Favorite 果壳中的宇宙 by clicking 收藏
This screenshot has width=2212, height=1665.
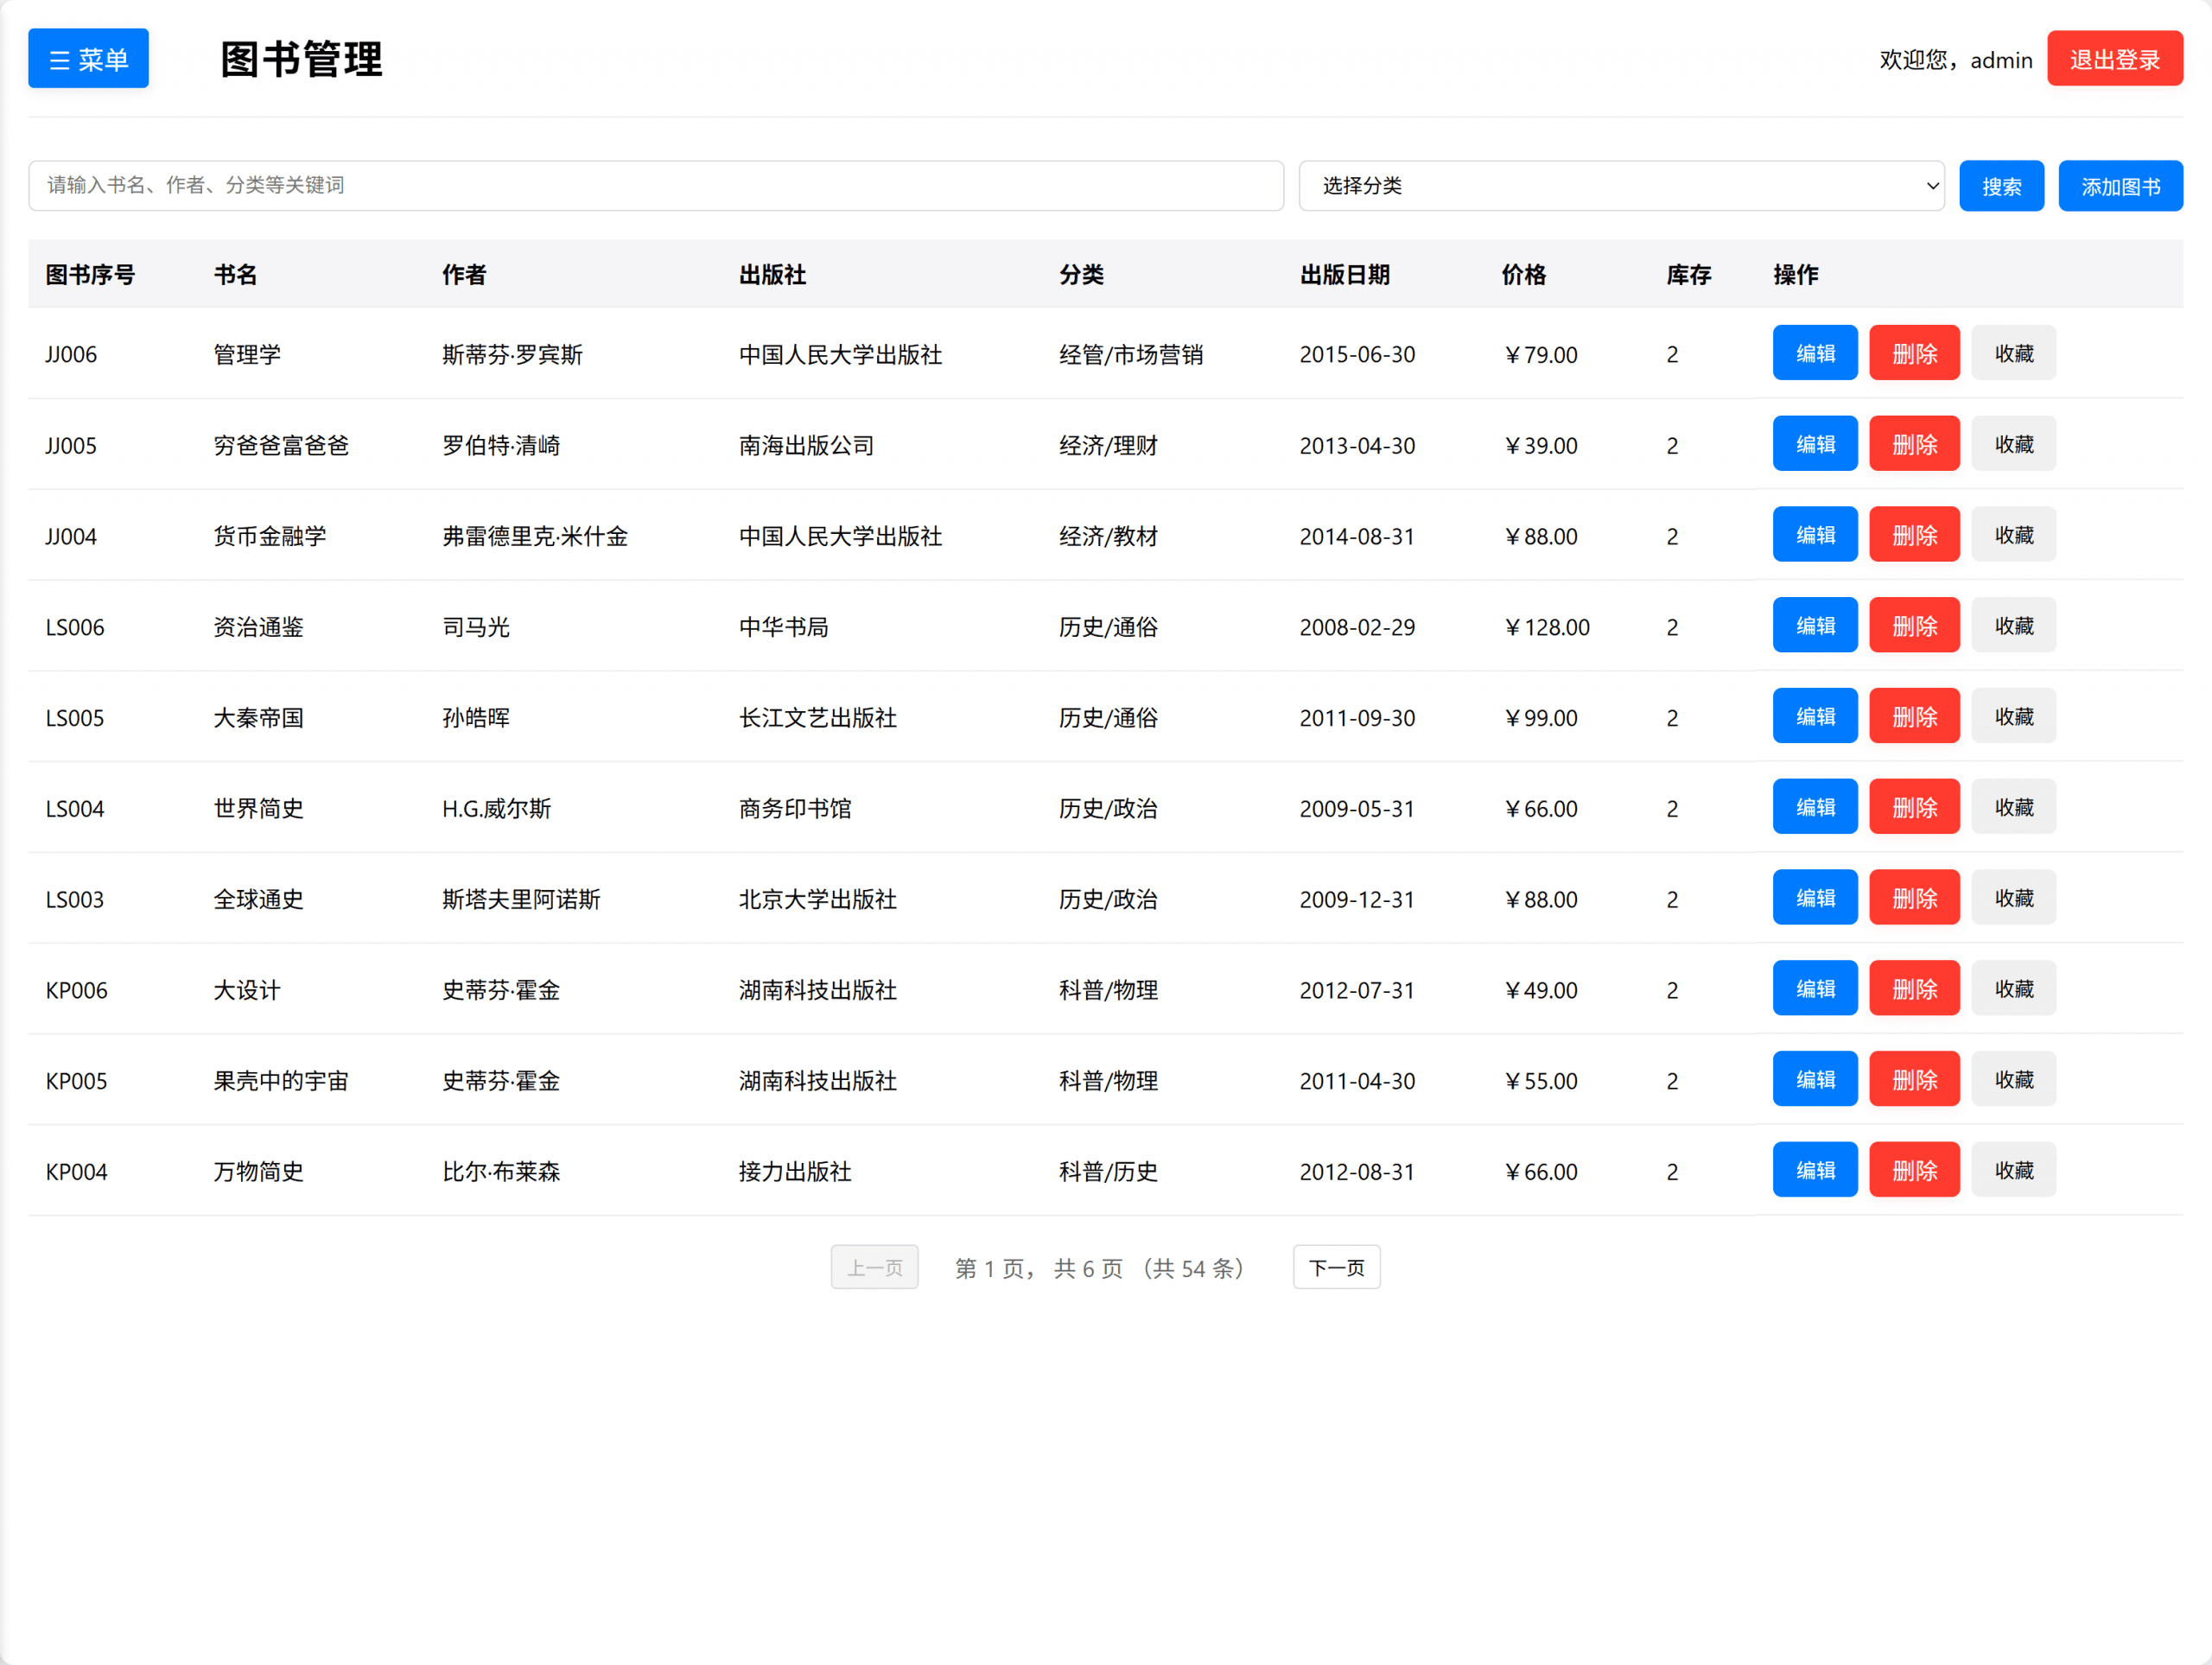point(2013,1078)
